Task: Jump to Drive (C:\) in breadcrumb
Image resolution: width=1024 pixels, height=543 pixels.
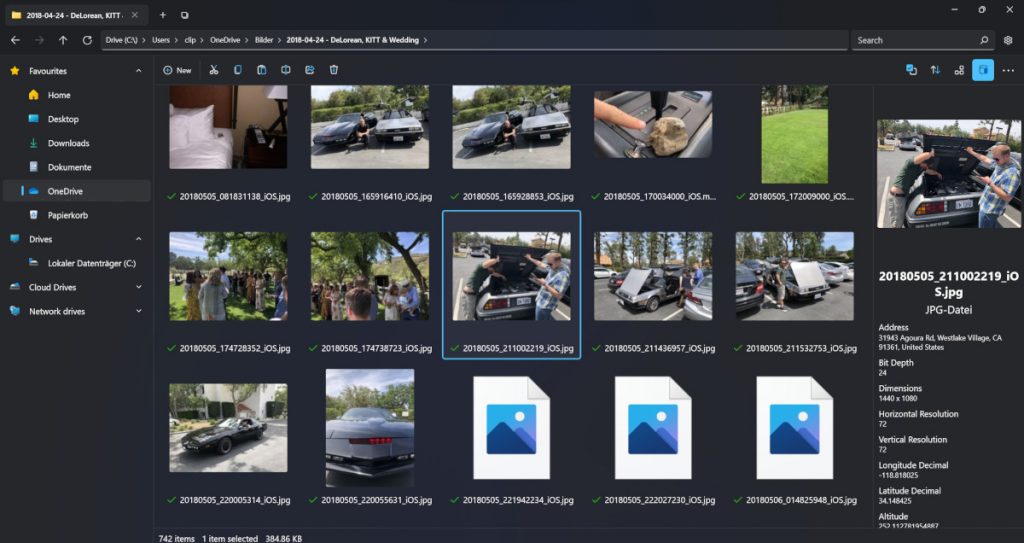Action: pos(121,40)
